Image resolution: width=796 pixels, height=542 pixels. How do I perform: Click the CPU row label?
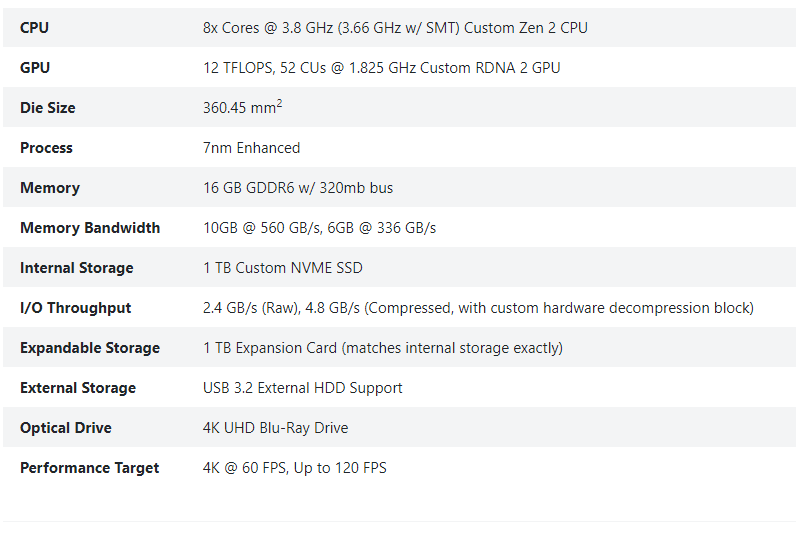coord(34,27)
